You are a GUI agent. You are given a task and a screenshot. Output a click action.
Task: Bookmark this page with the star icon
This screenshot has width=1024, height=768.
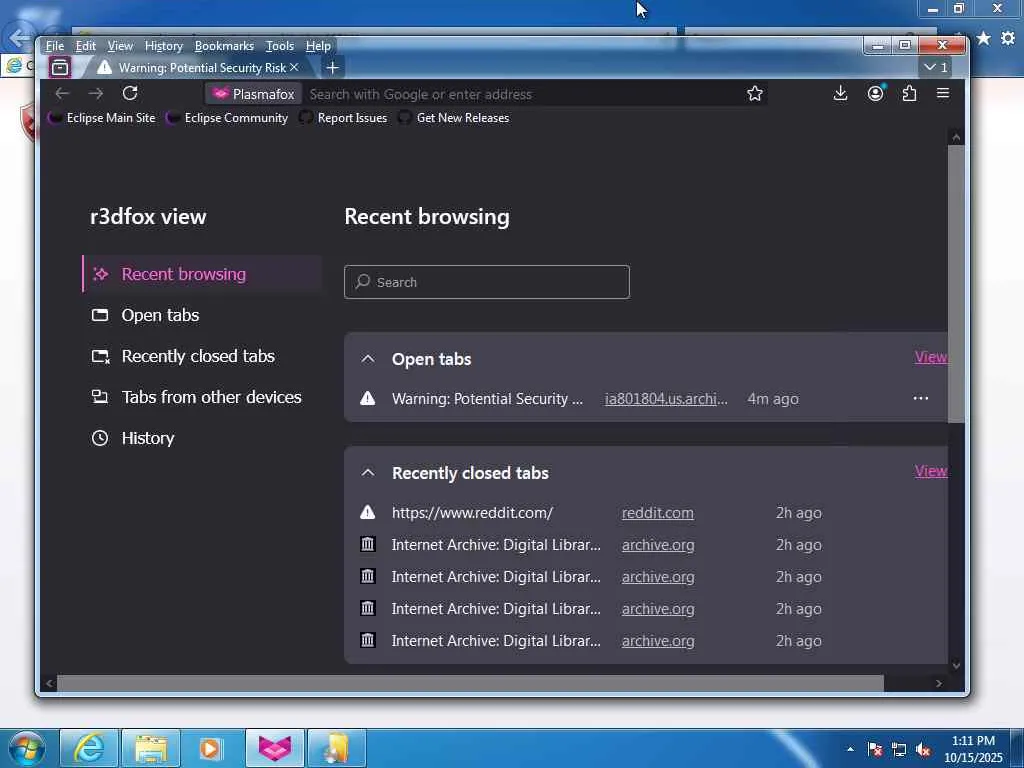(x=755, y=93)
